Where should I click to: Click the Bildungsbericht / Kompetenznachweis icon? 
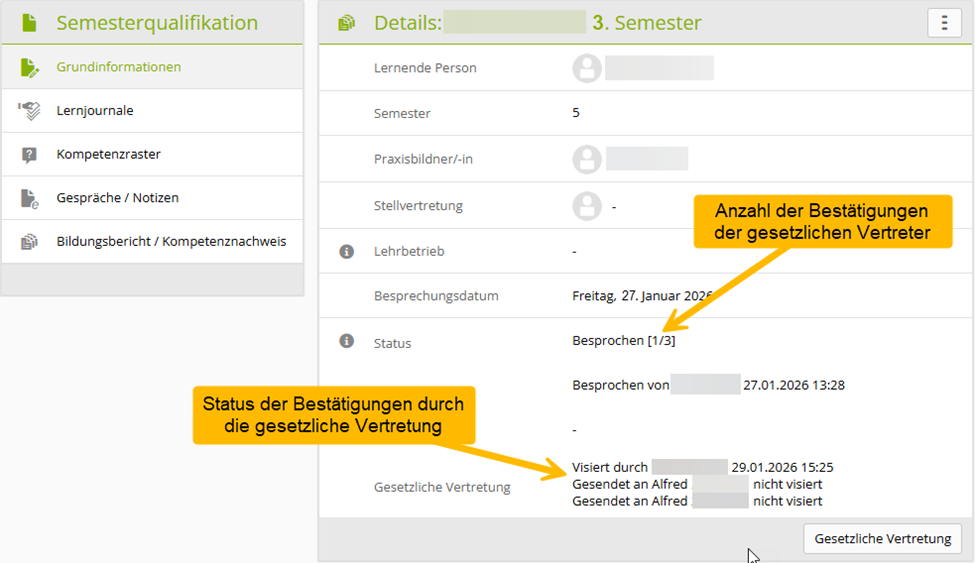pos(29,242)
